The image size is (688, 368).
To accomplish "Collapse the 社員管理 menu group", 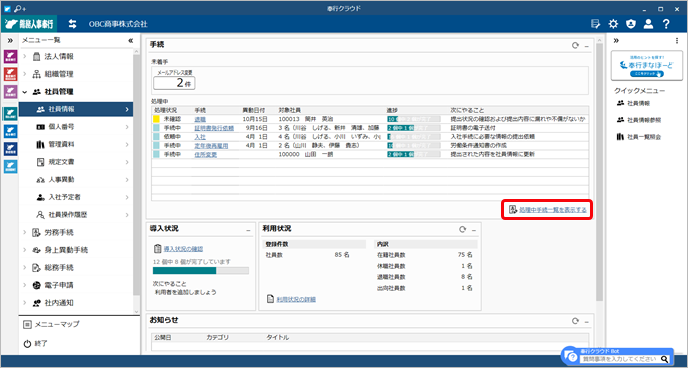I will coord(25,92).
